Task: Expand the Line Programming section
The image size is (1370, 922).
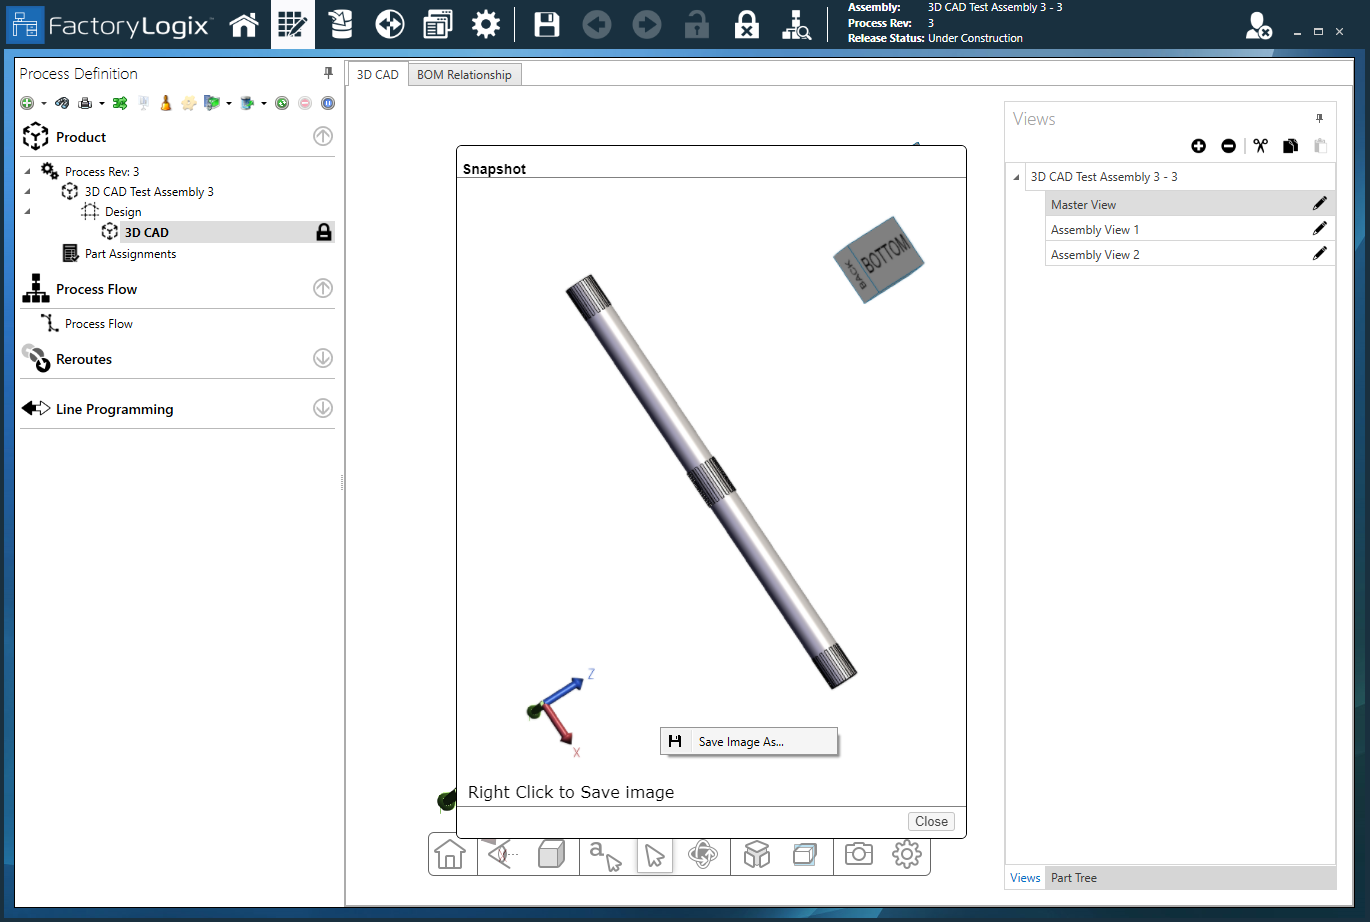Action: point(323,408)
